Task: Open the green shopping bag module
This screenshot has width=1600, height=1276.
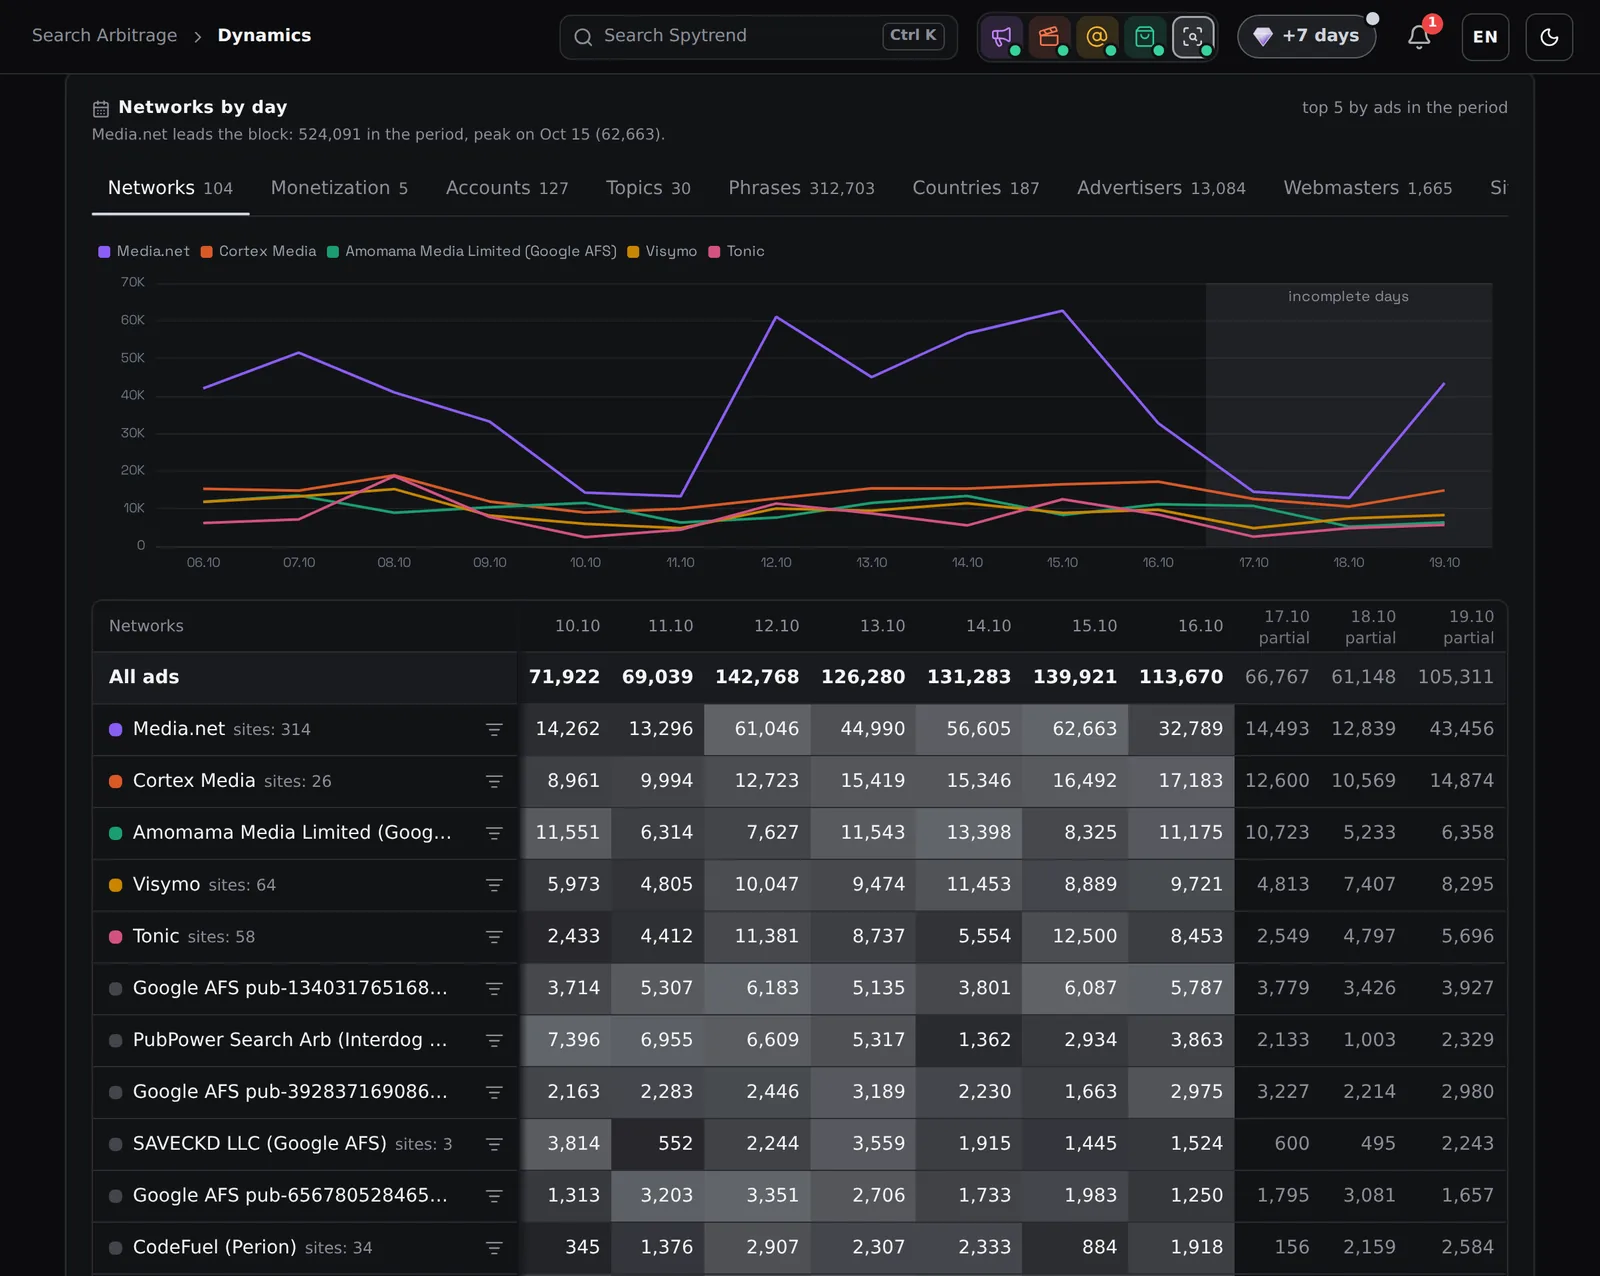Action: point(1145,37)
